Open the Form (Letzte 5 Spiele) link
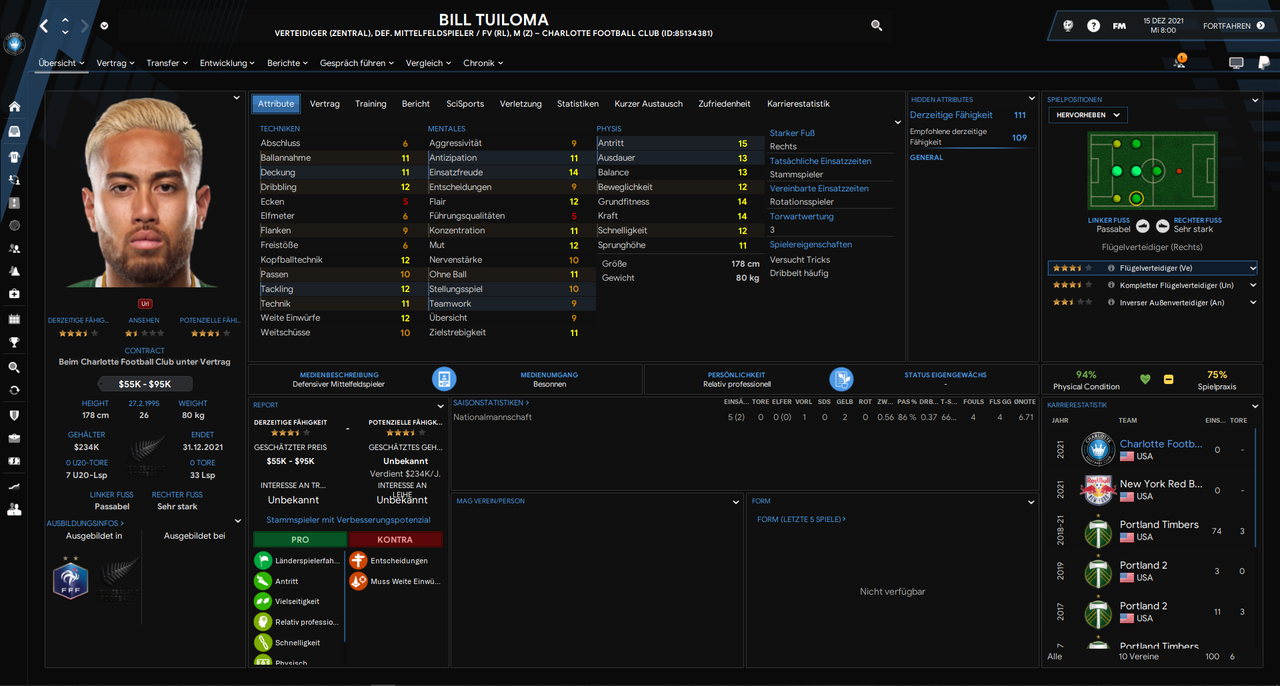 801,519
